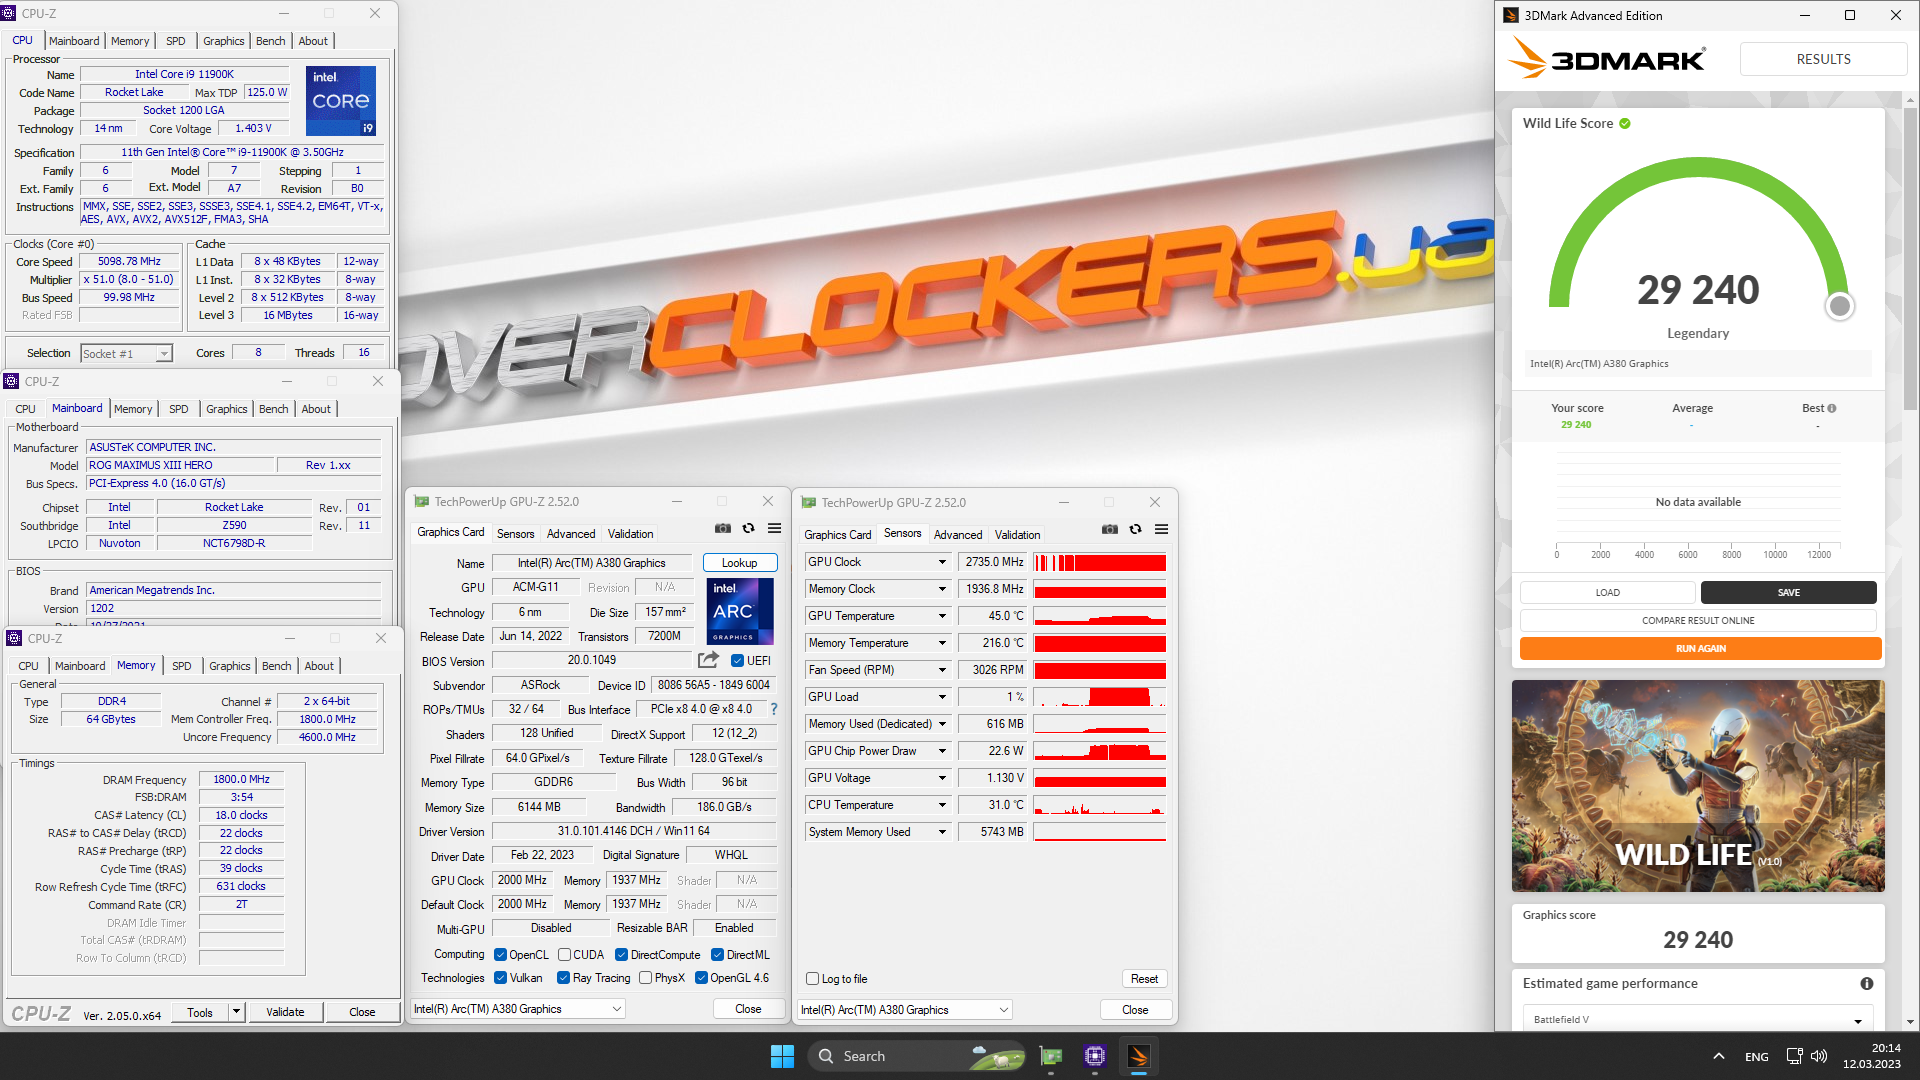Toggle the PhysX checkbox

pyautogui.click(x=646, y=978)
